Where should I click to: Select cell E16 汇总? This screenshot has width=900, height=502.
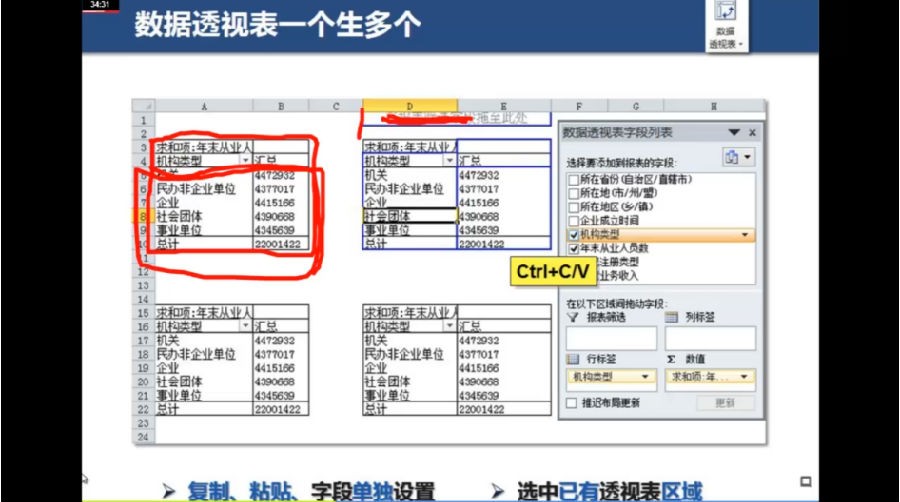504,326
